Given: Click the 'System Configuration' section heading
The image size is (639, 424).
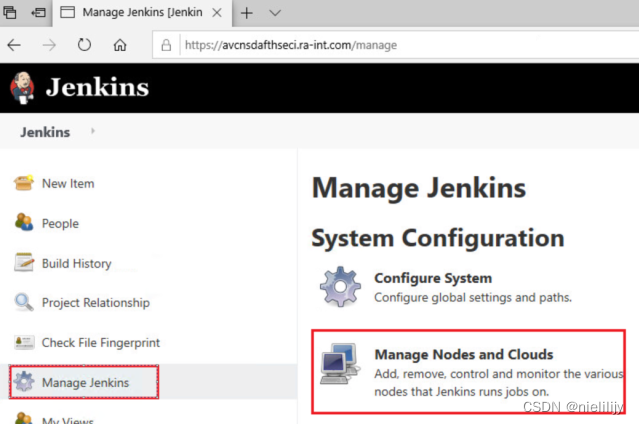Looking at the screenshot, I should [x=438, y=238].
